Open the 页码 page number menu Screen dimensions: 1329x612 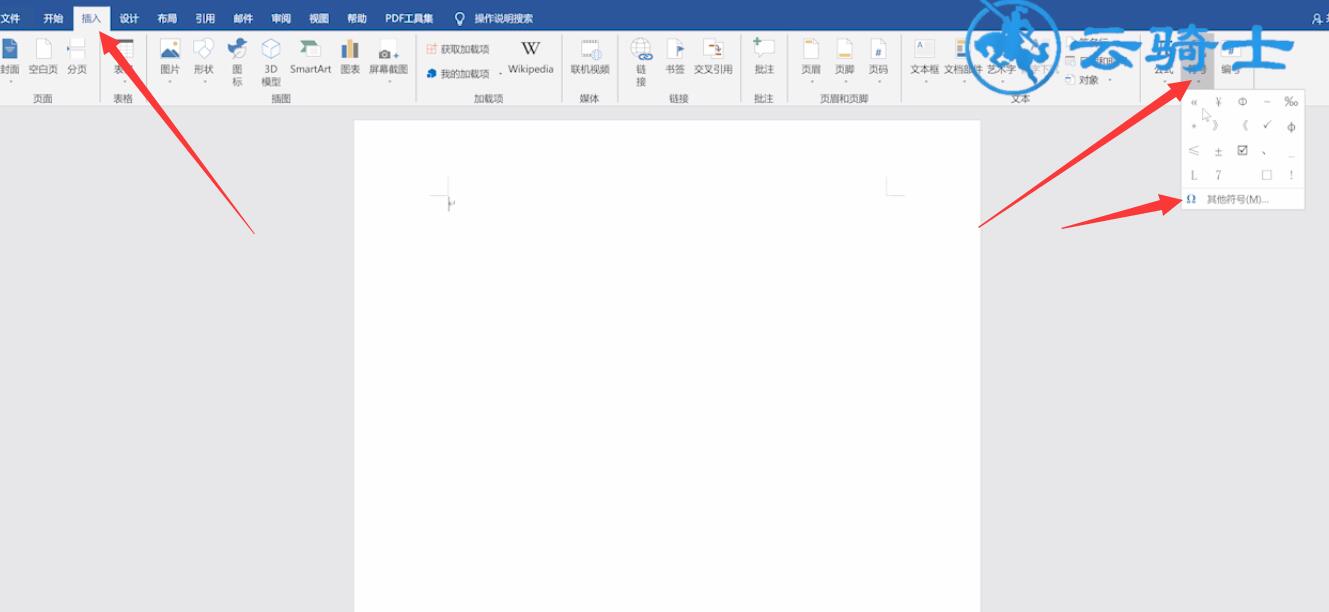tap(878, 60)
